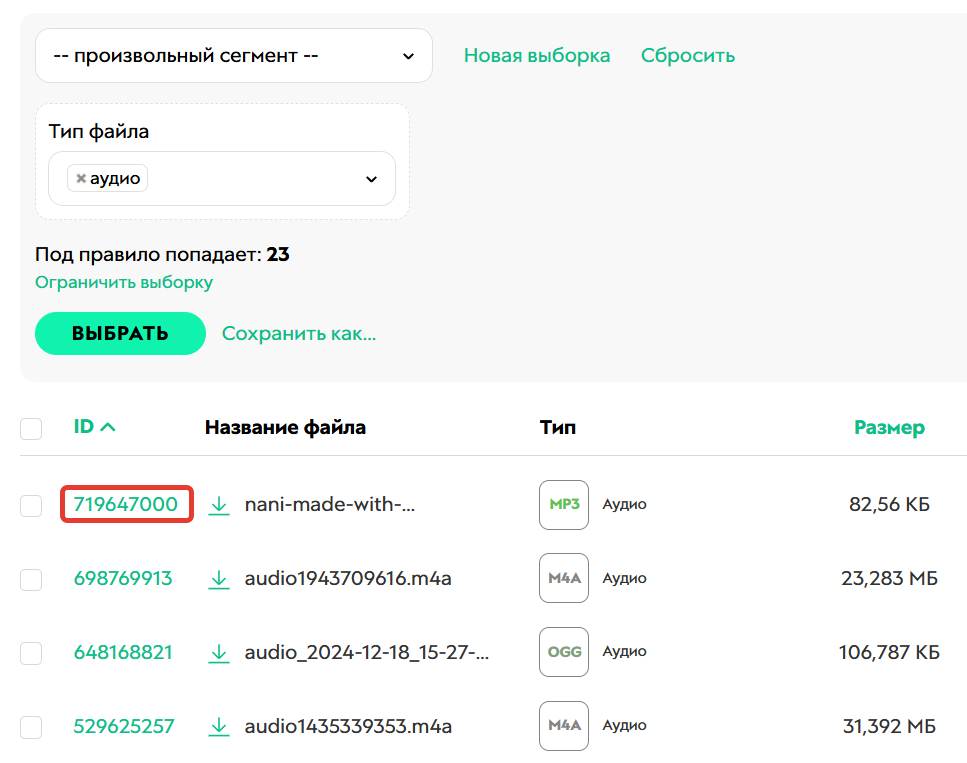Open file ID 529625257

[124, 726]
